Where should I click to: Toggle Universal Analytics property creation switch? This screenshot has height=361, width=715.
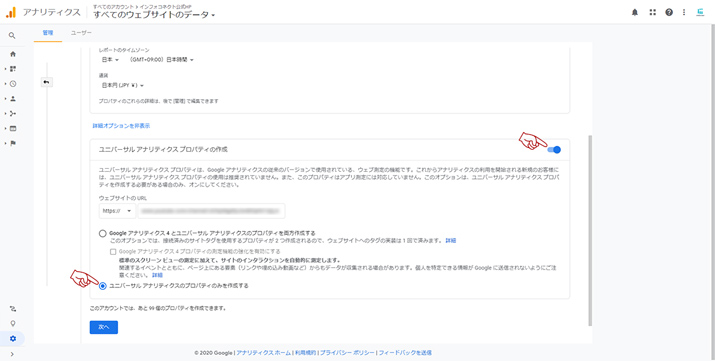click(554, 150)
